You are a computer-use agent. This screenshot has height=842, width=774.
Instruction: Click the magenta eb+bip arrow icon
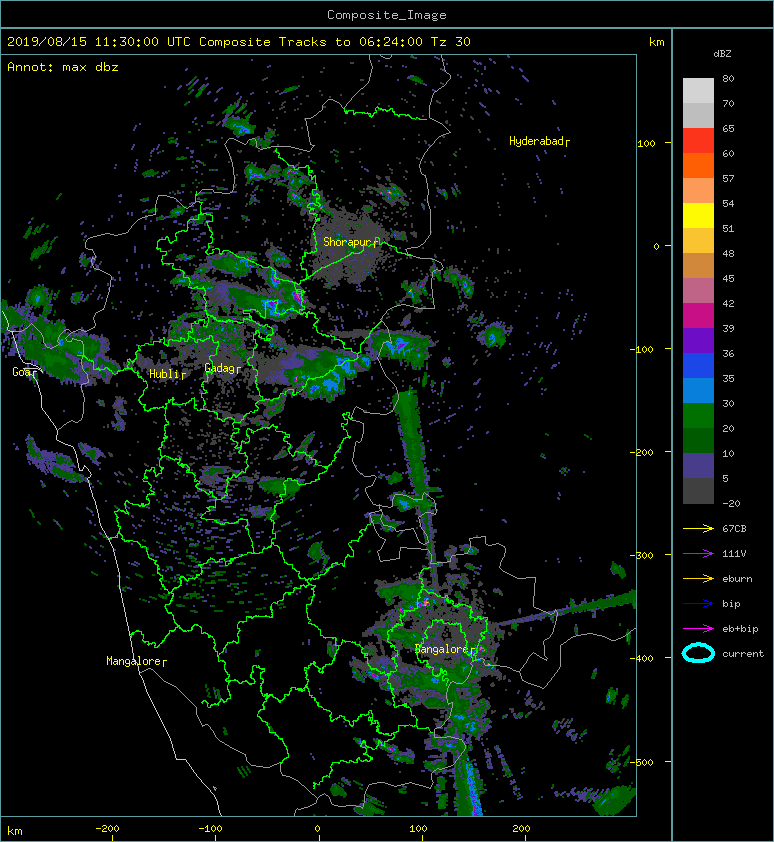coord(698,628)
